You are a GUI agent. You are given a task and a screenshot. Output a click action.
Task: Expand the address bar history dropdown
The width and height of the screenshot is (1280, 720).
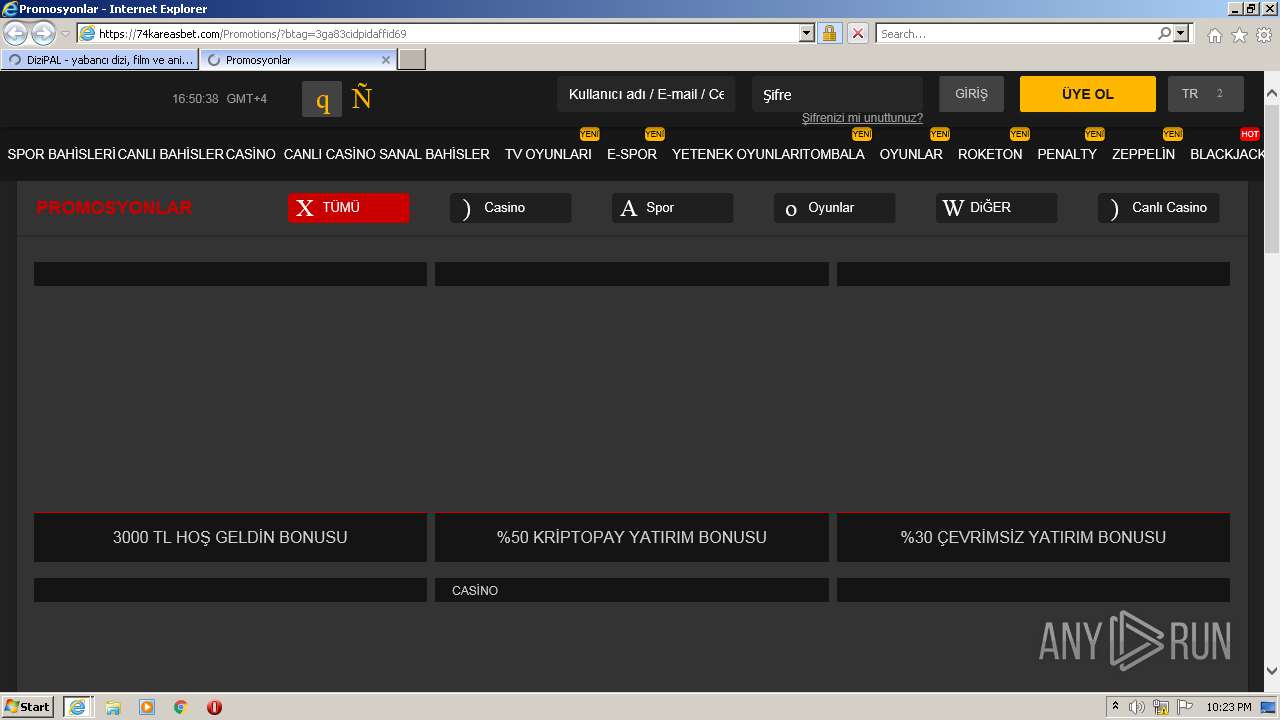807,33
